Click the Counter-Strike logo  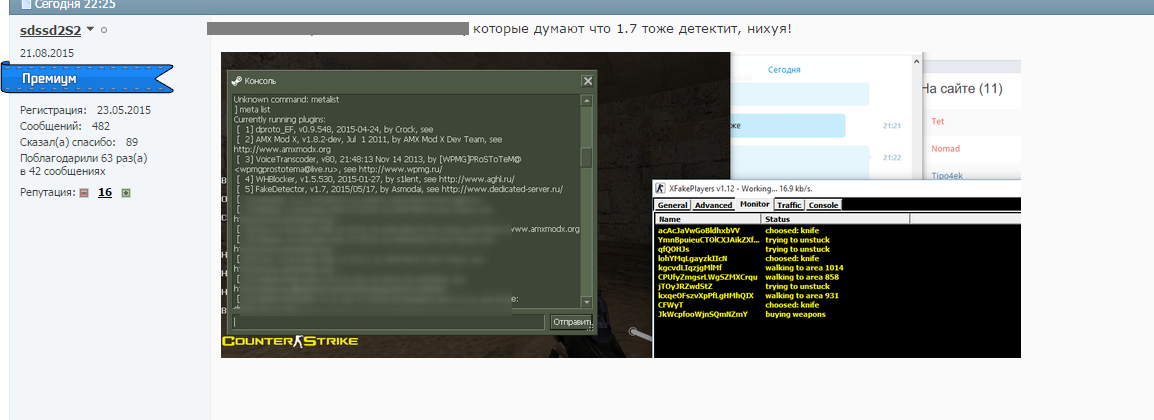[290, 341]
